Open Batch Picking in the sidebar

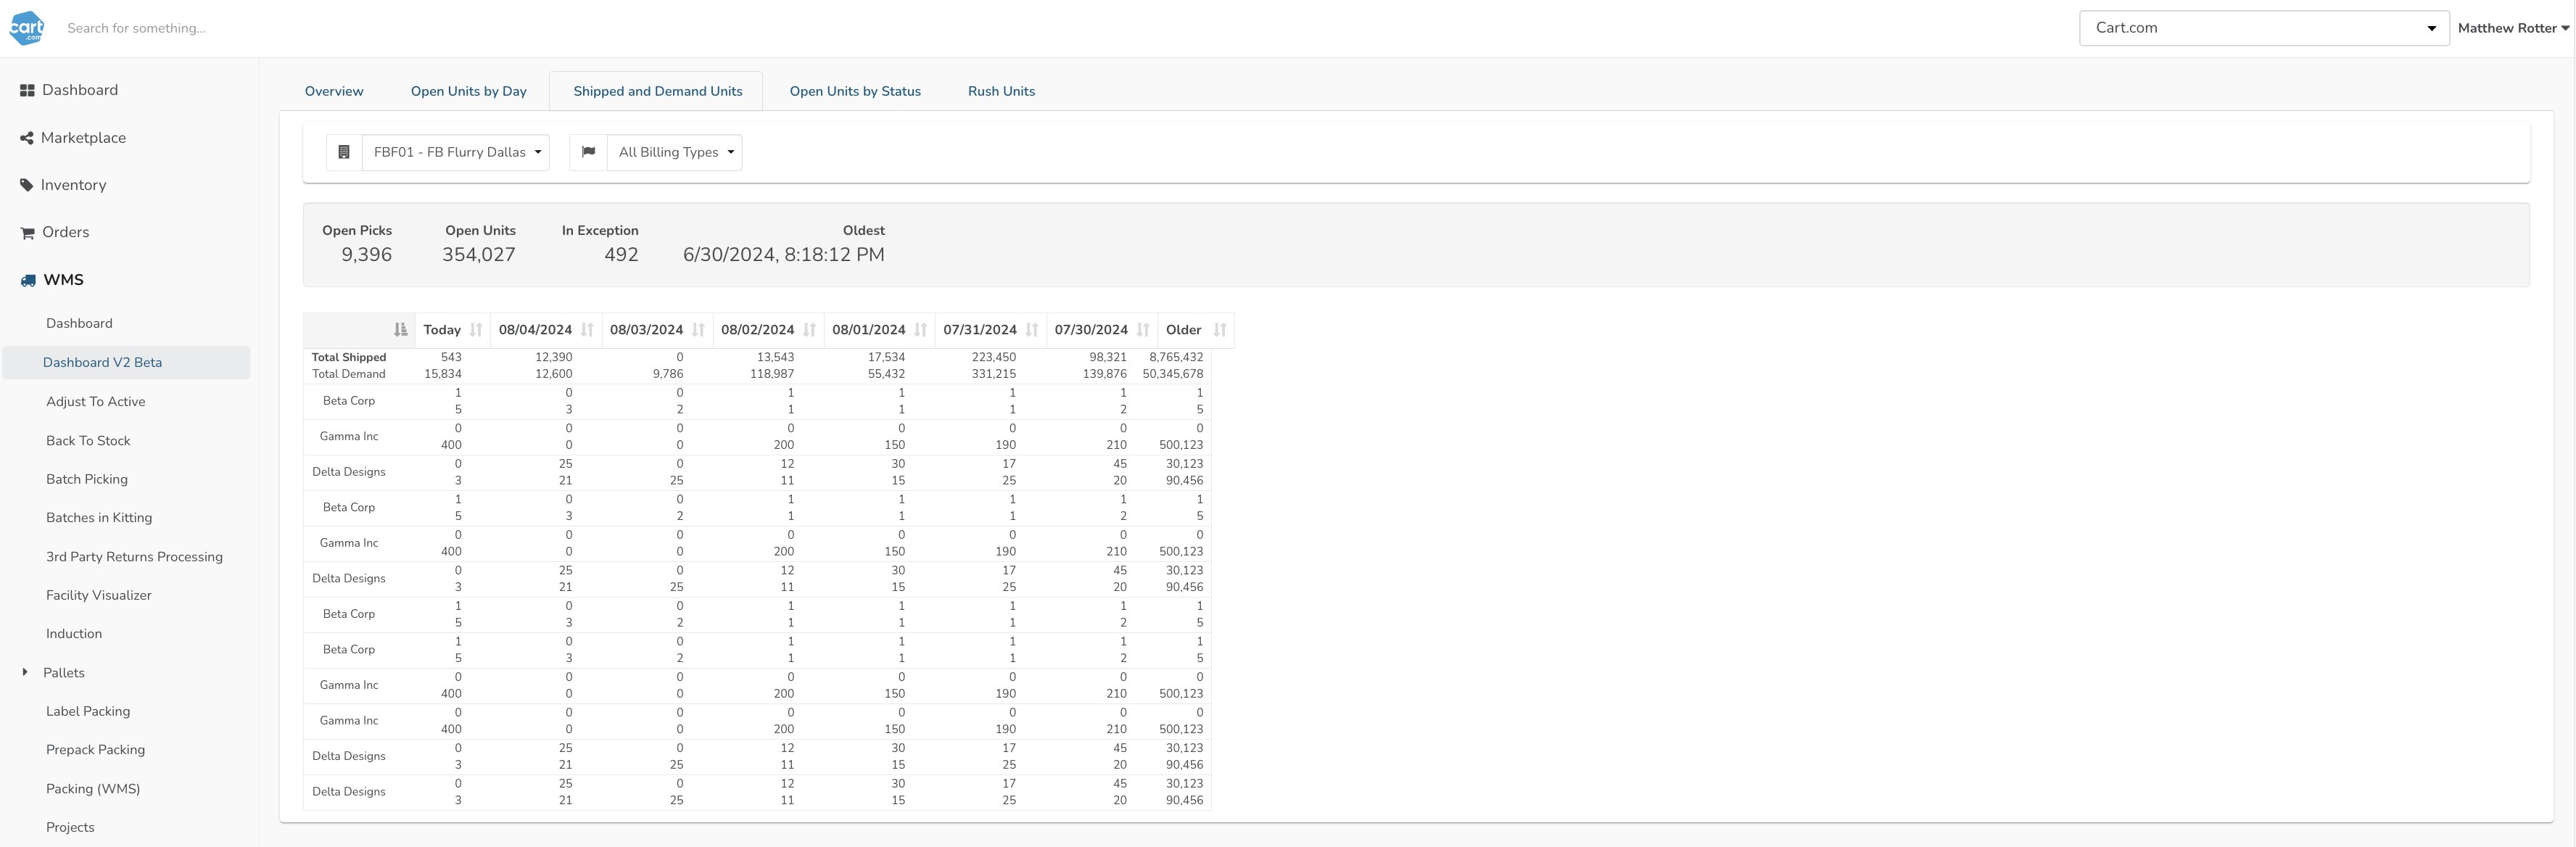(87, 479)
